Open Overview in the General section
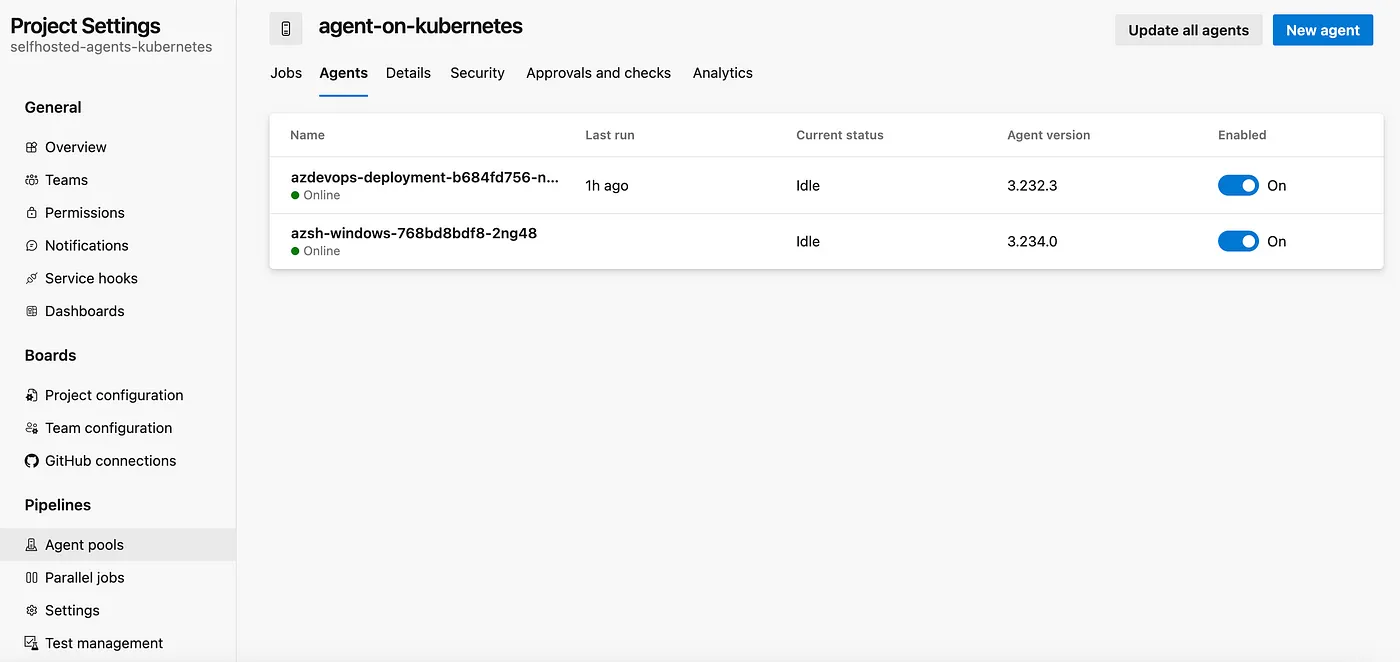 pyautogui.click(x=76, y=147)
